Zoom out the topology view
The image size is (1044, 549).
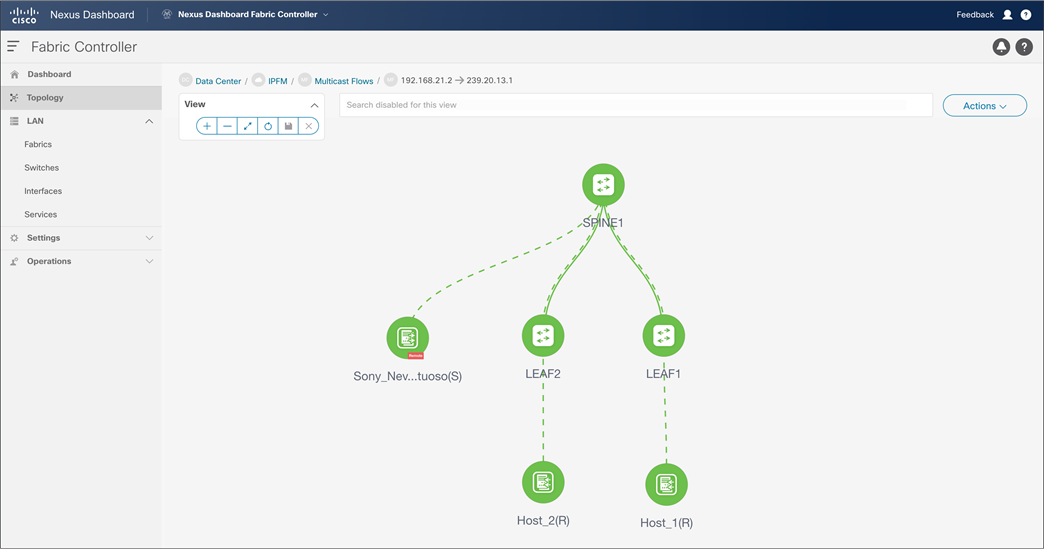click(x=227, y=126)
